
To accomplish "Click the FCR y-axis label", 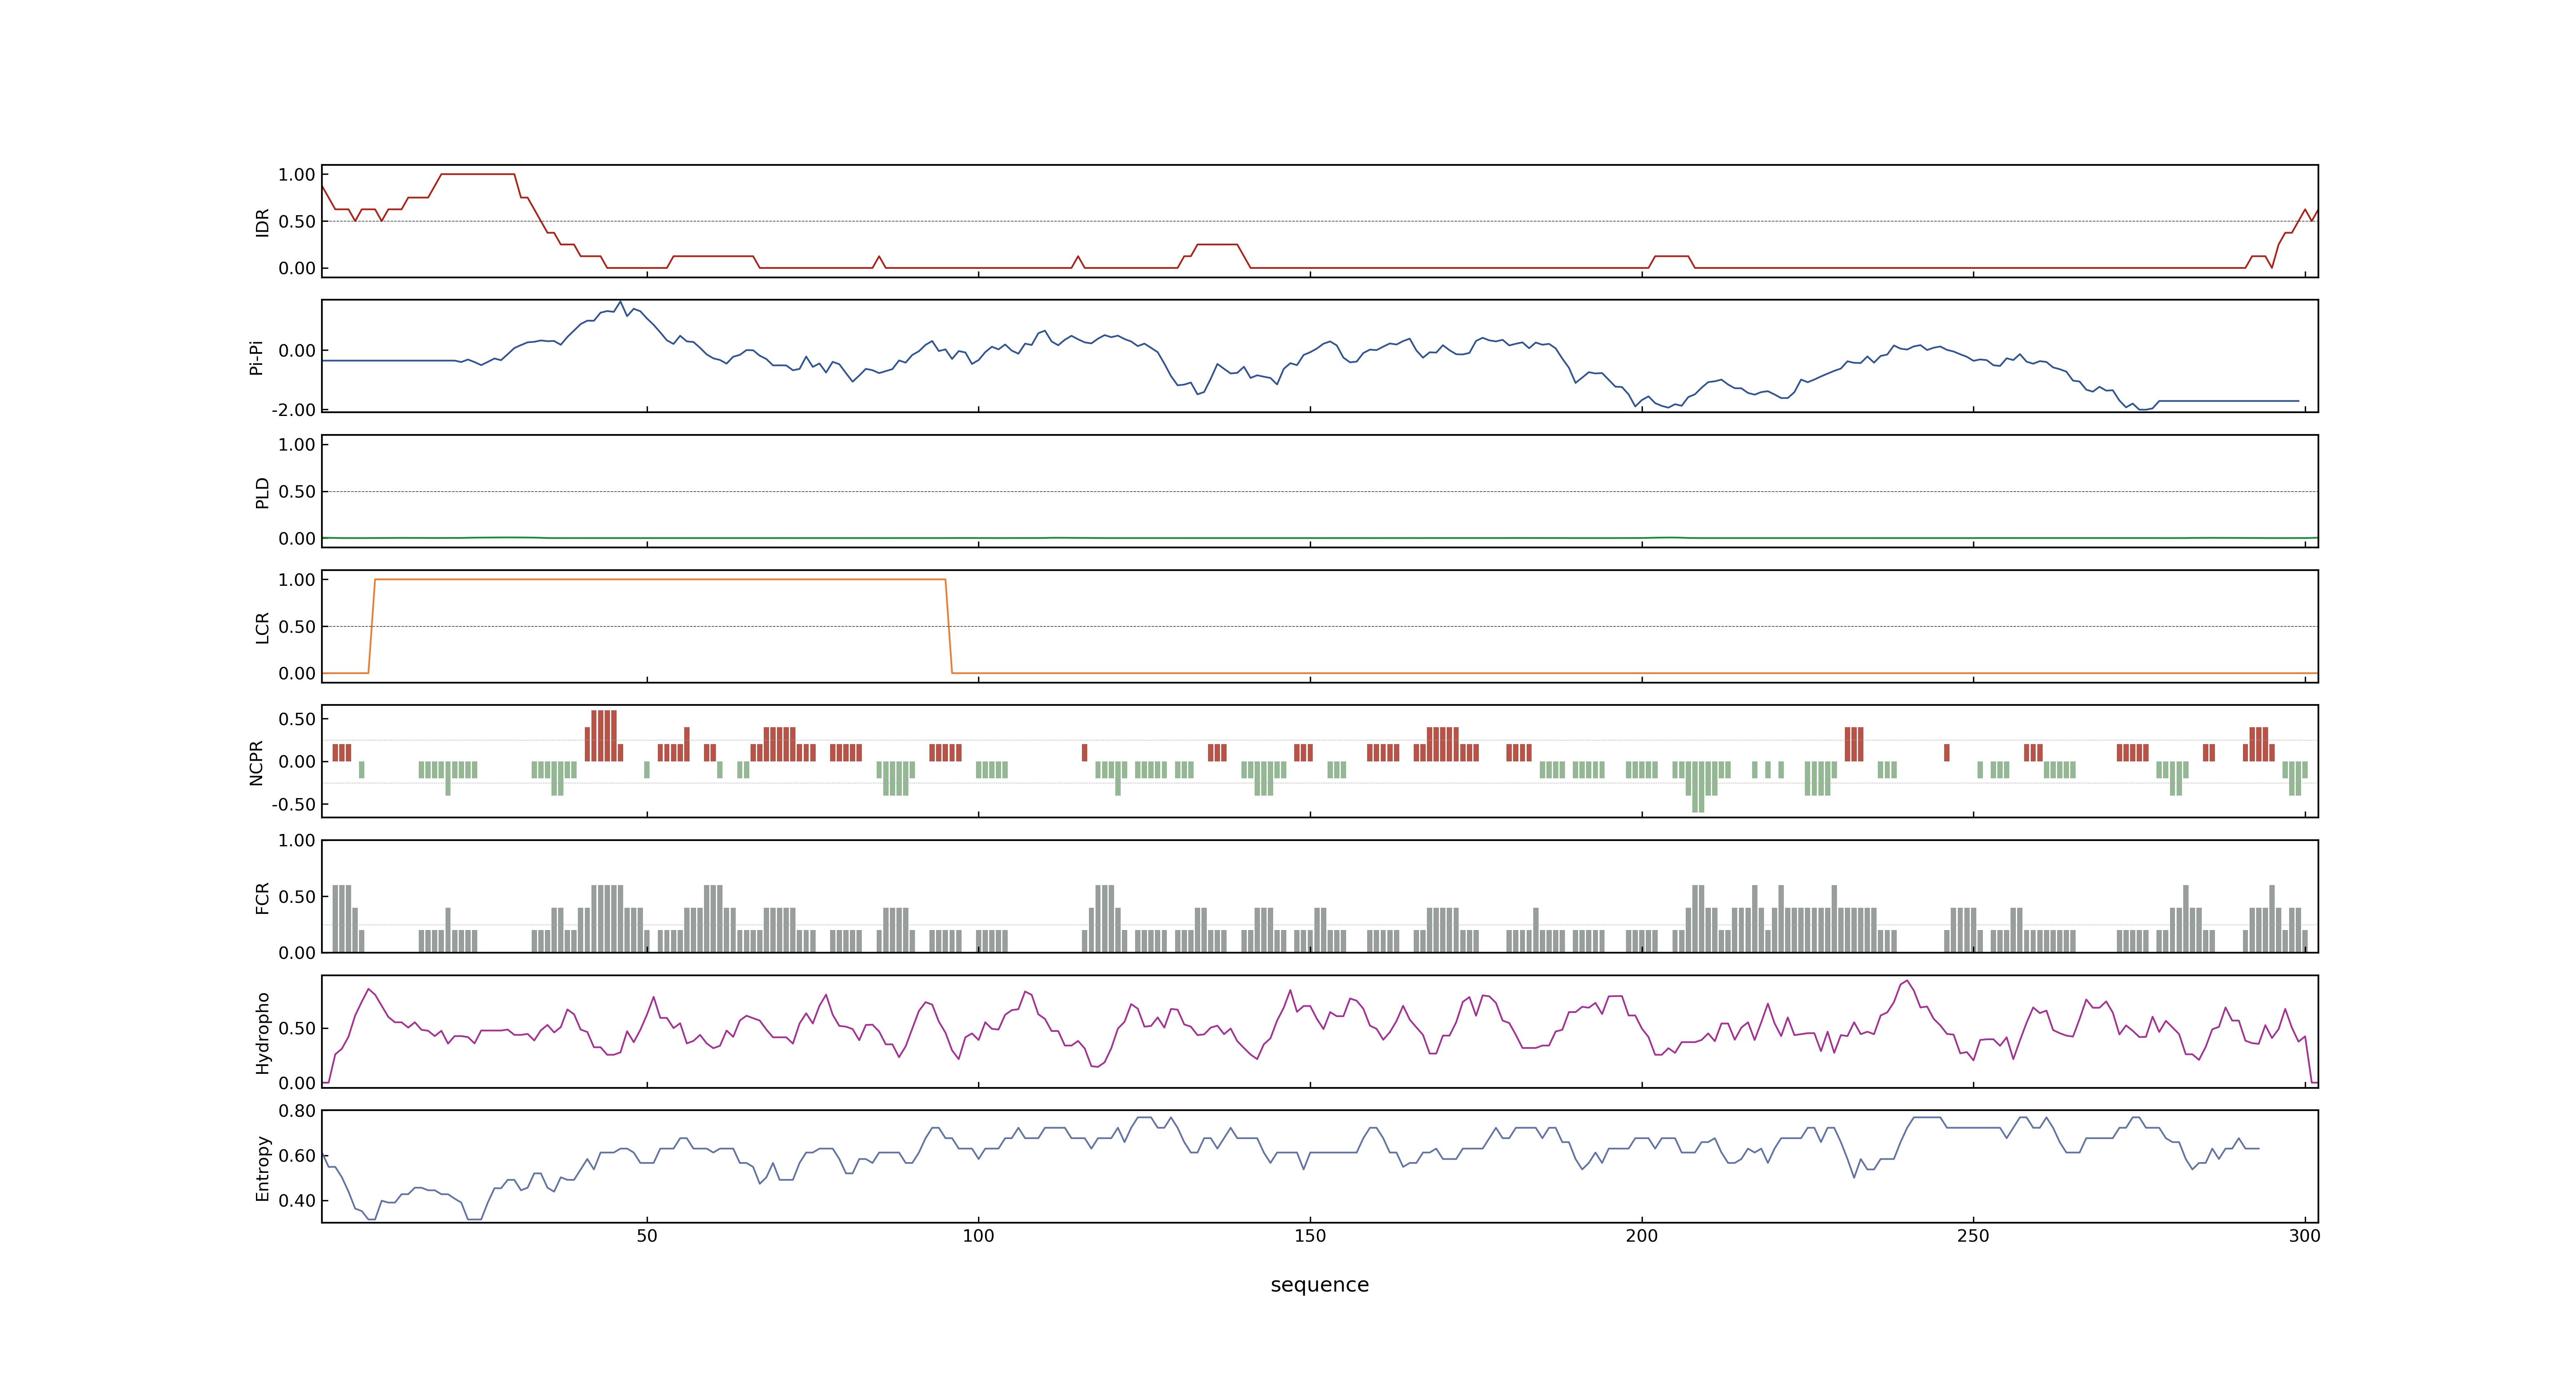I will coord(262,897).
